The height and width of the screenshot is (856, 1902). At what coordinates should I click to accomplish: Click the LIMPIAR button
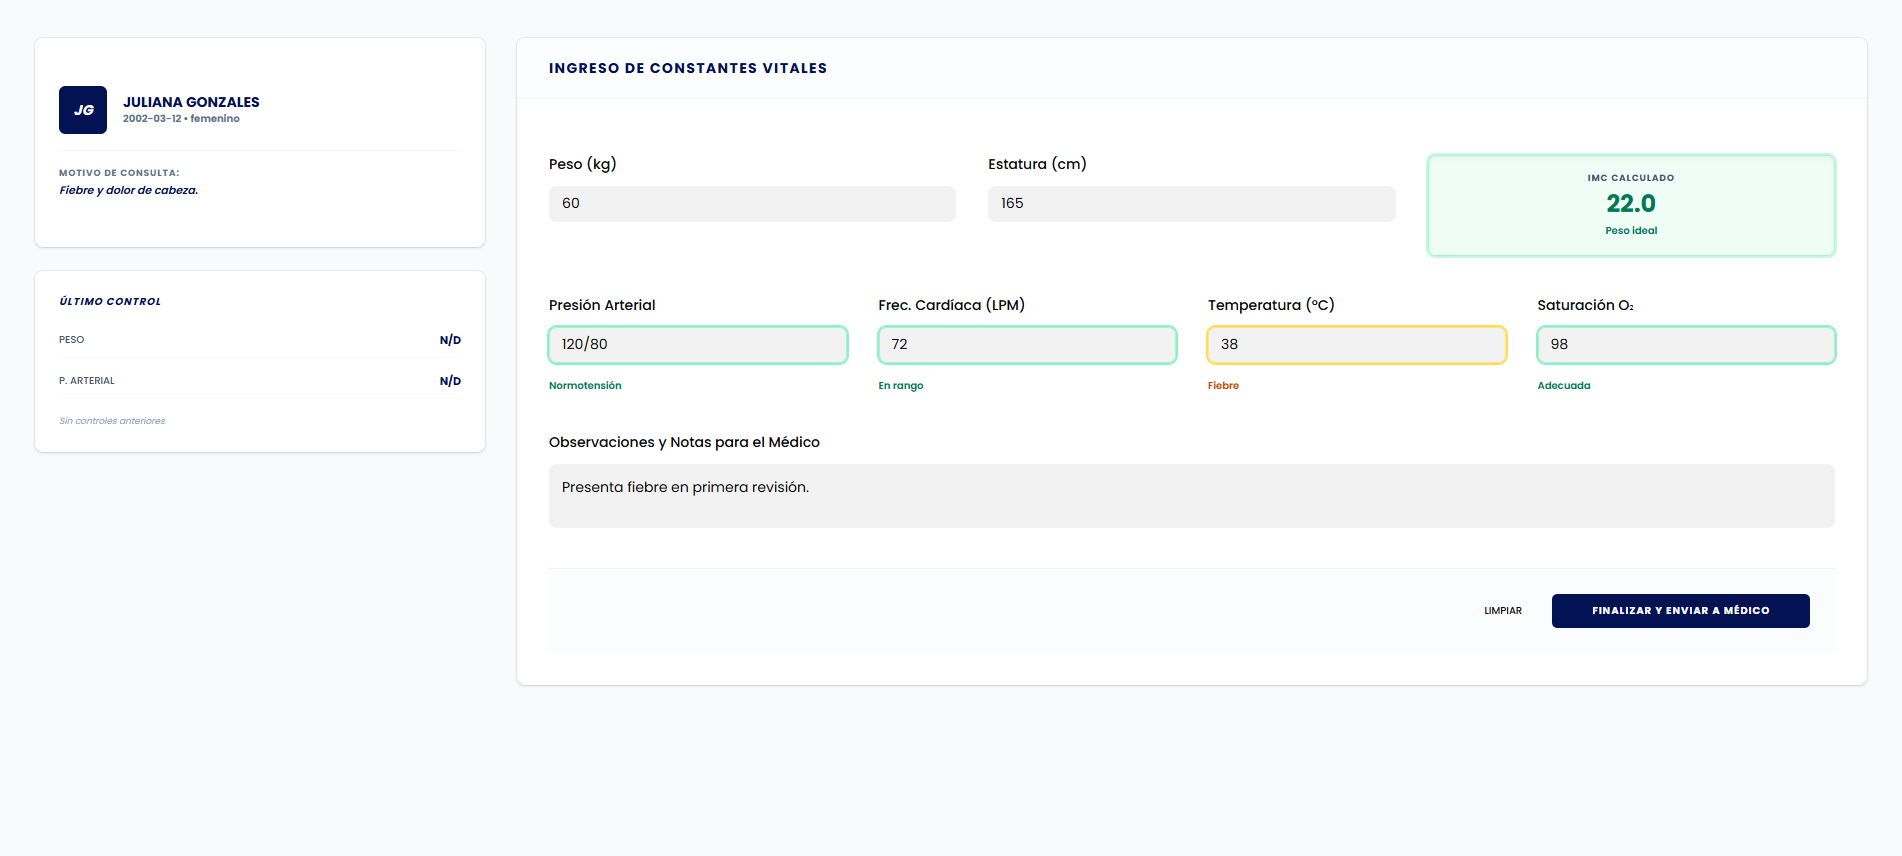pos(1503,611)
